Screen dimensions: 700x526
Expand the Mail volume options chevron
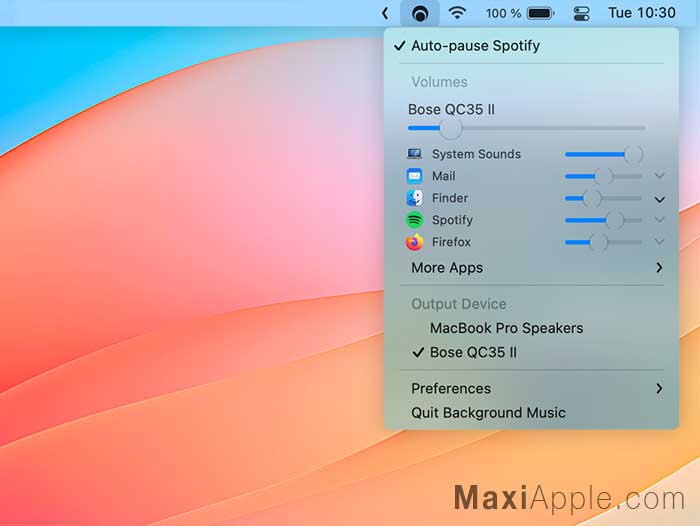659,176
